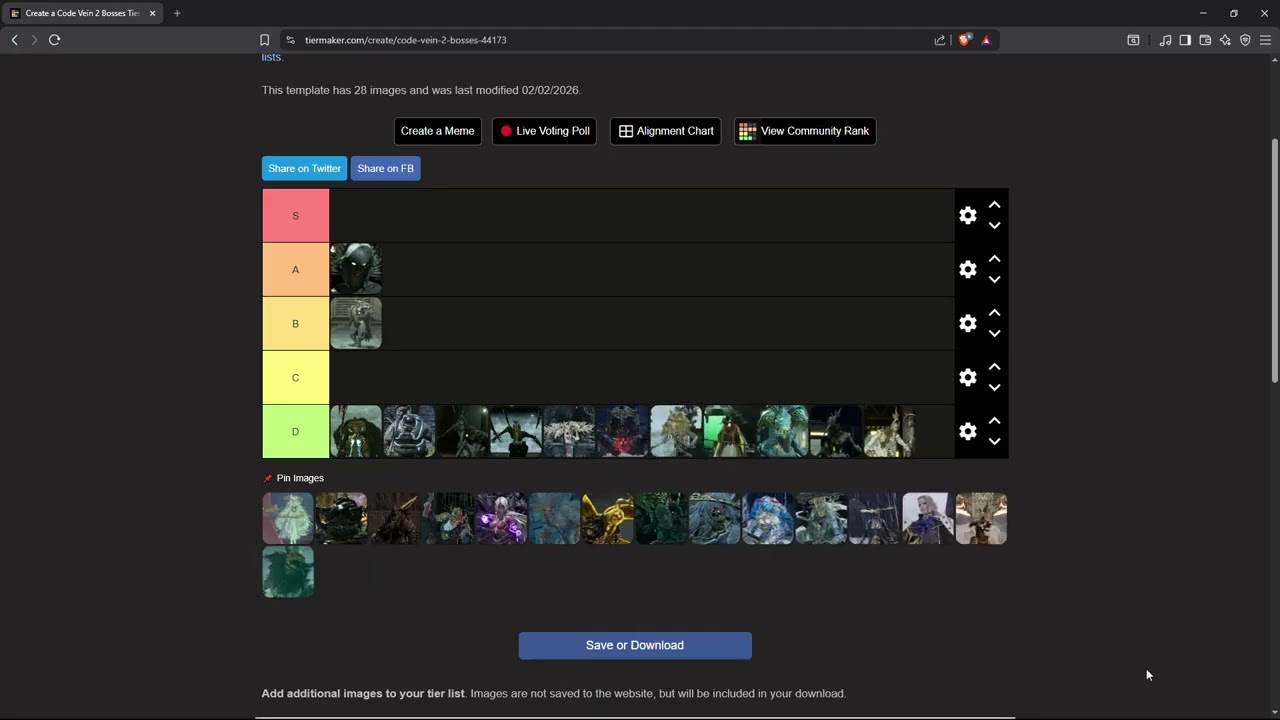Select white-haired man in blue coat thumbnail
Screen dimensions: 1280x720
click(x=928, y=518)
